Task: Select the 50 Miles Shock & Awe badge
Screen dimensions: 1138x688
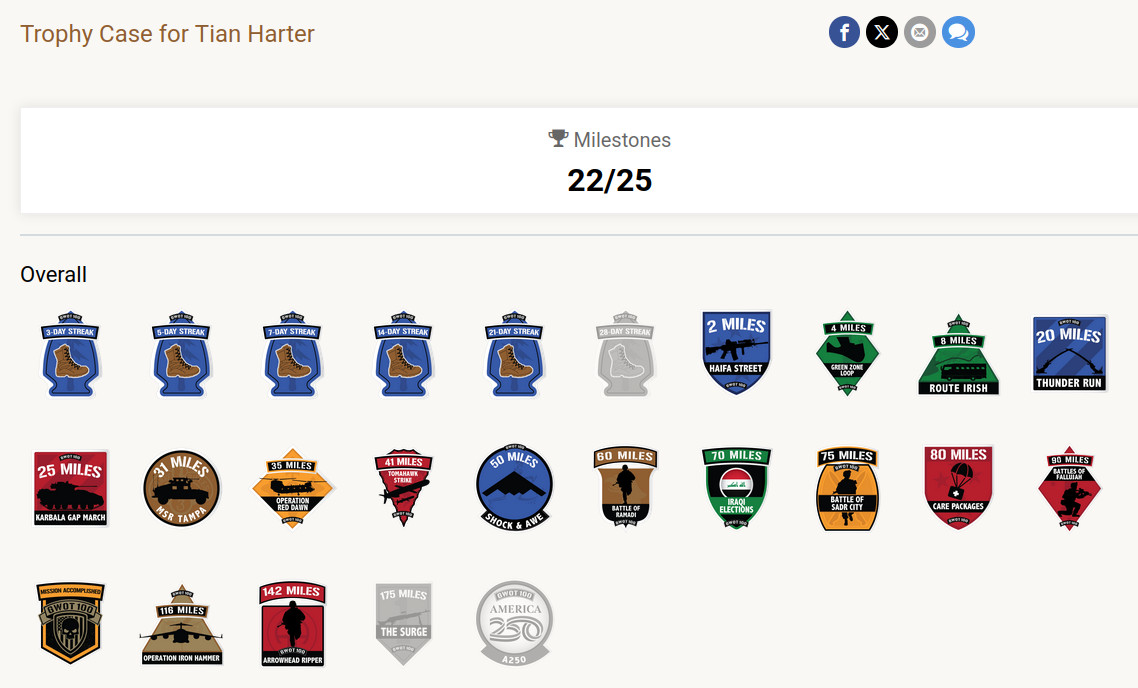Action: tap(514, 488)
